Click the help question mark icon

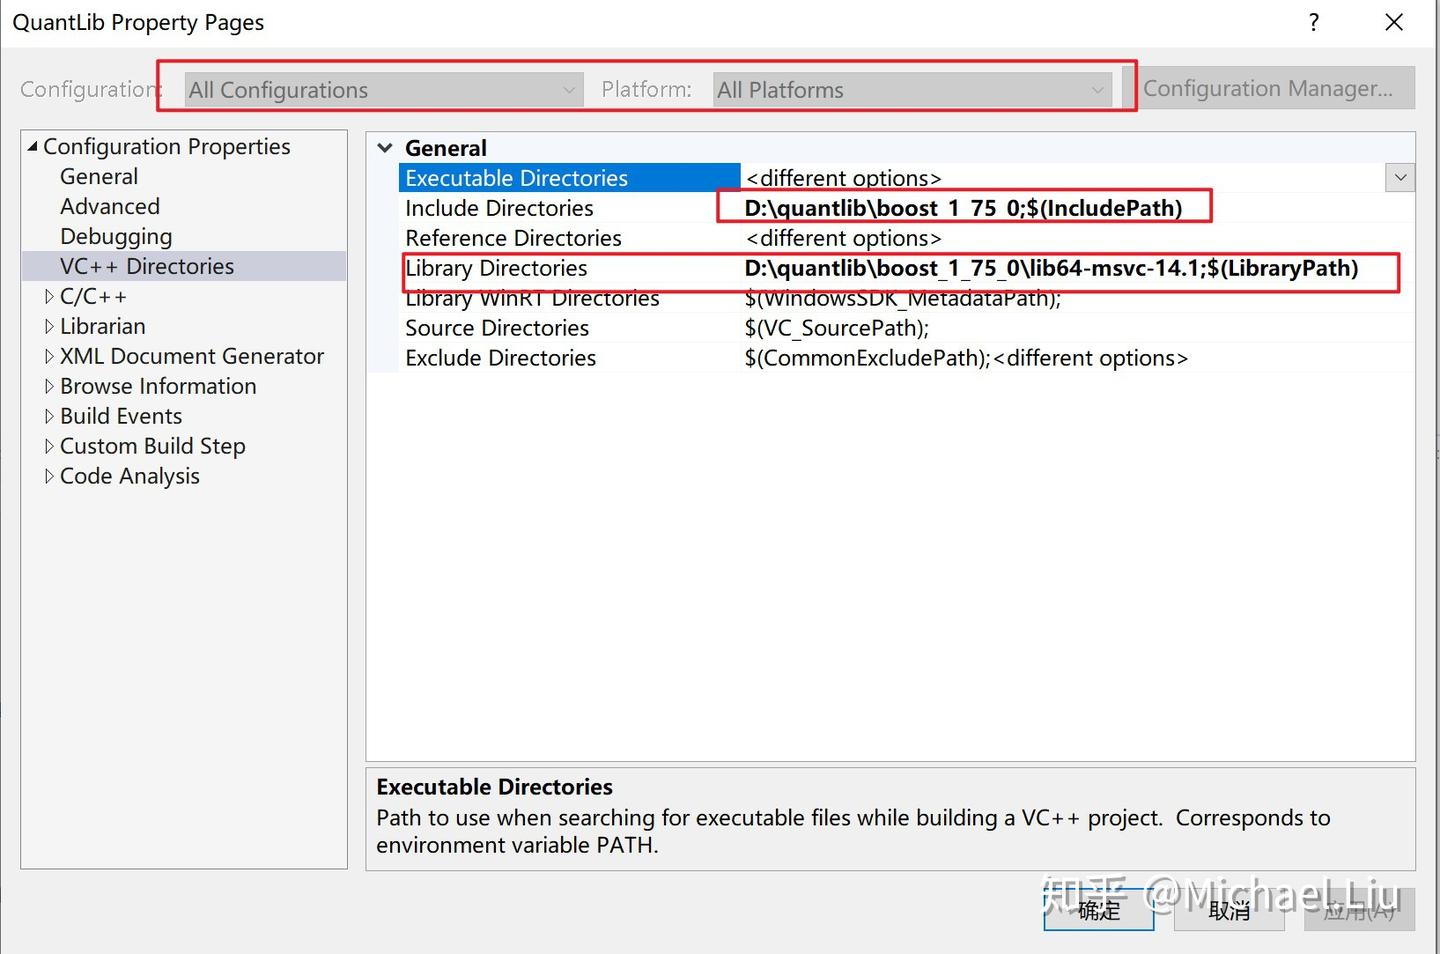point(1314,22)
